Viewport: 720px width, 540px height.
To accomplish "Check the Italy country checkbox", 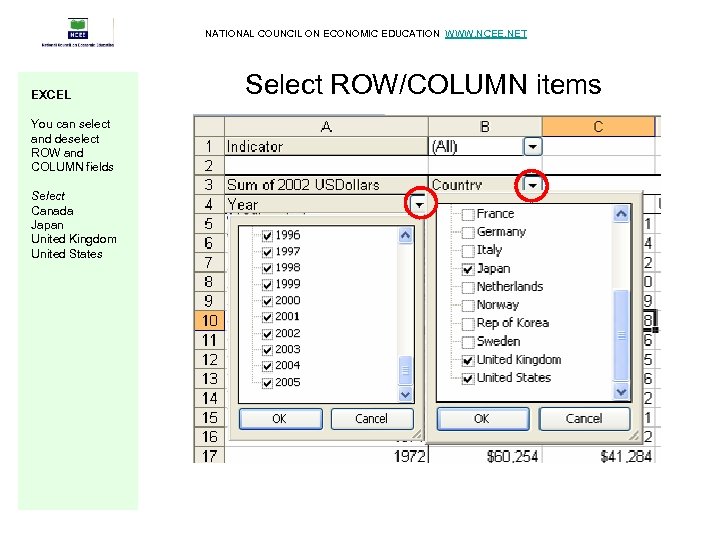I will click(x=468, y=251).
